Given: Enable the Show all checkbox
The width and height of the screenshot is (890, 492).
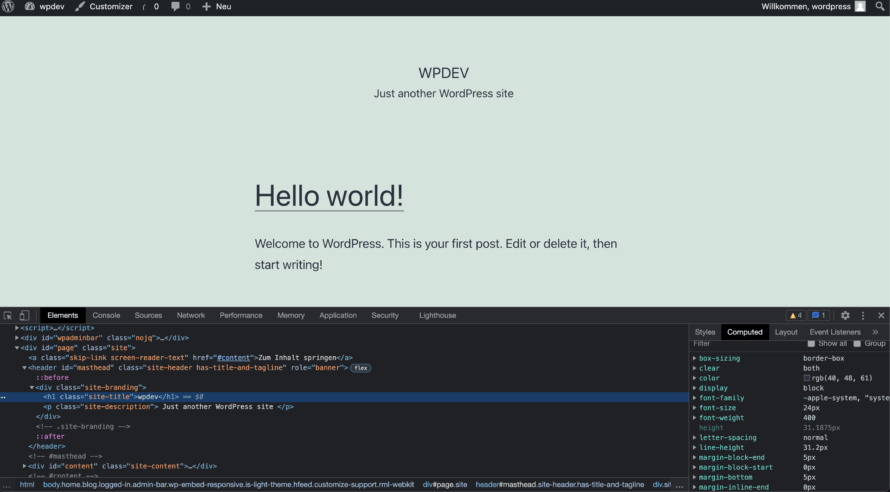Looking at the screenshot, I should coord(811,343).
